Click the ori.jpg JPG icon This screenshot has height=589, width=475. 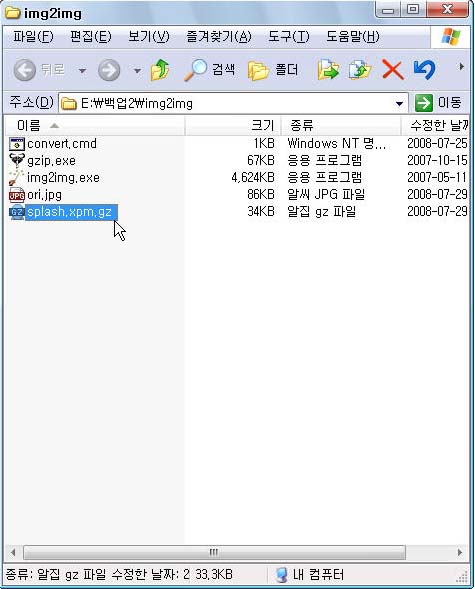point(17,195)
